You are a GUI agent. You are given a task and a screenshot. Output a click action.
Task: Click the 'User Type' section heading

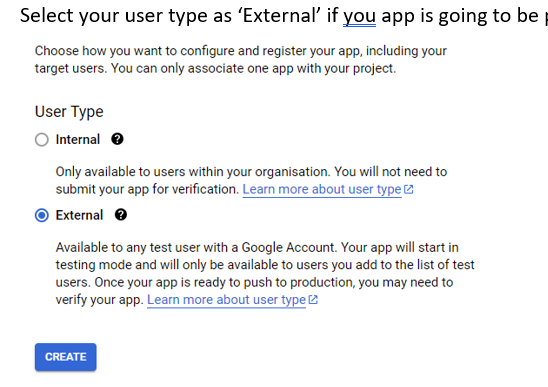(x=69, y=112)
